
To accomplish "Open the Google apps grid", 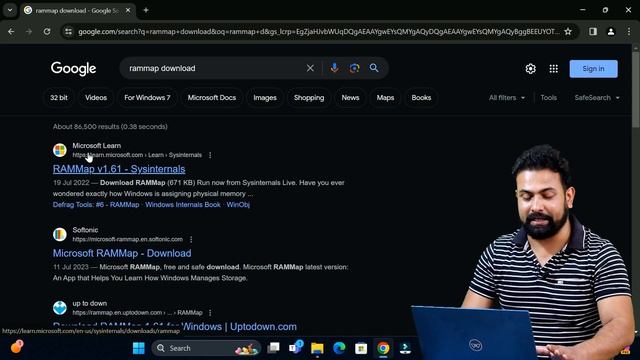I will [553, 69].
